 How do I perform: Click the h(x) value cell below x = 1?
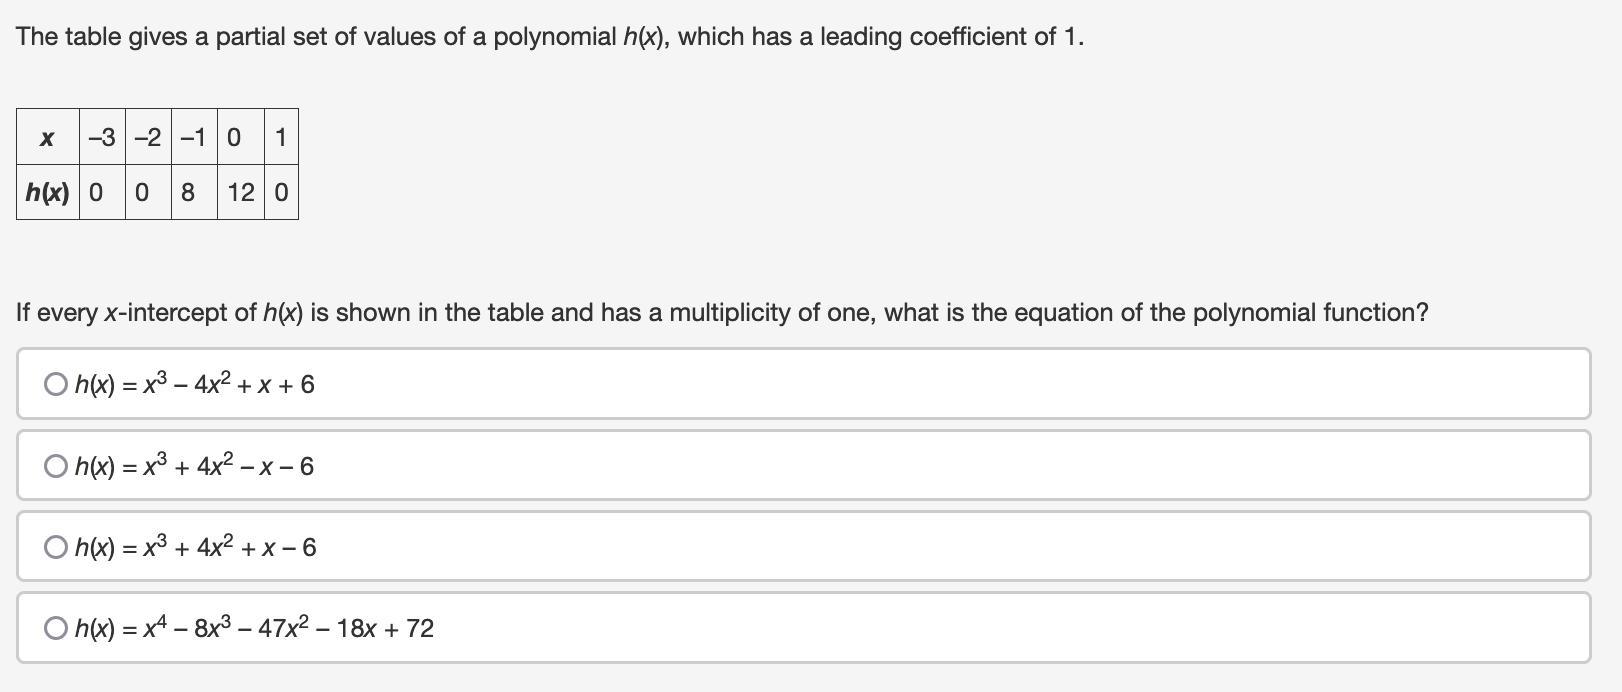click(x=281, y=192)
